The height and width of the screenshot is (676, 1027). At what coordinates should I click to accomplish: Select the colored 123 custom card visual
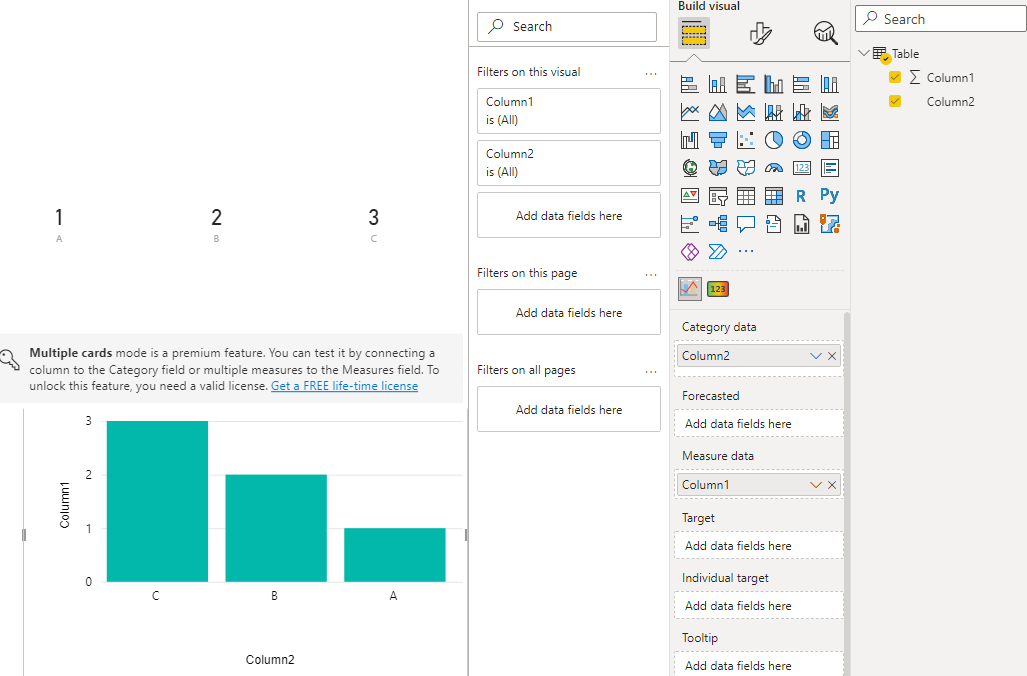(x=718, y=289)
